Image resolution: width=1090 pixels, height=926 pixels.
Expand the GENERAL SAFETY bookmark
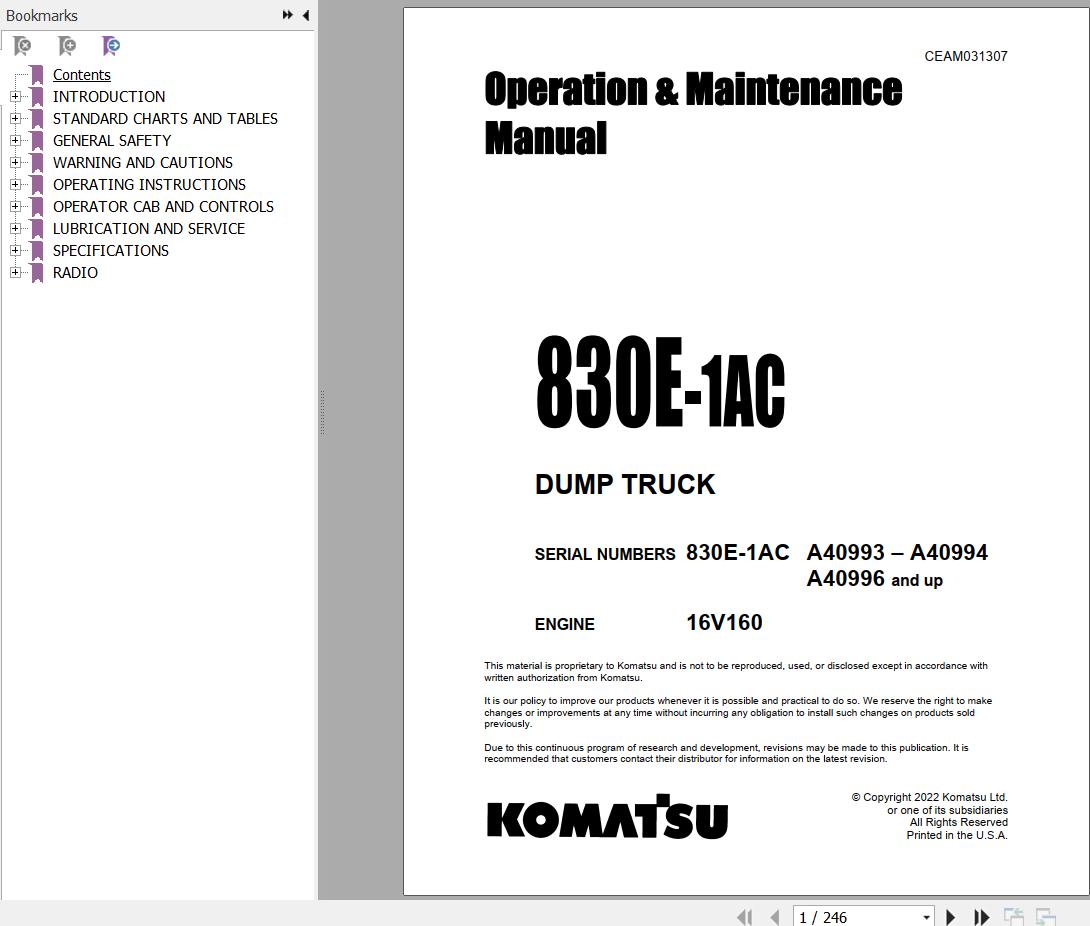(x=15, y=141)
